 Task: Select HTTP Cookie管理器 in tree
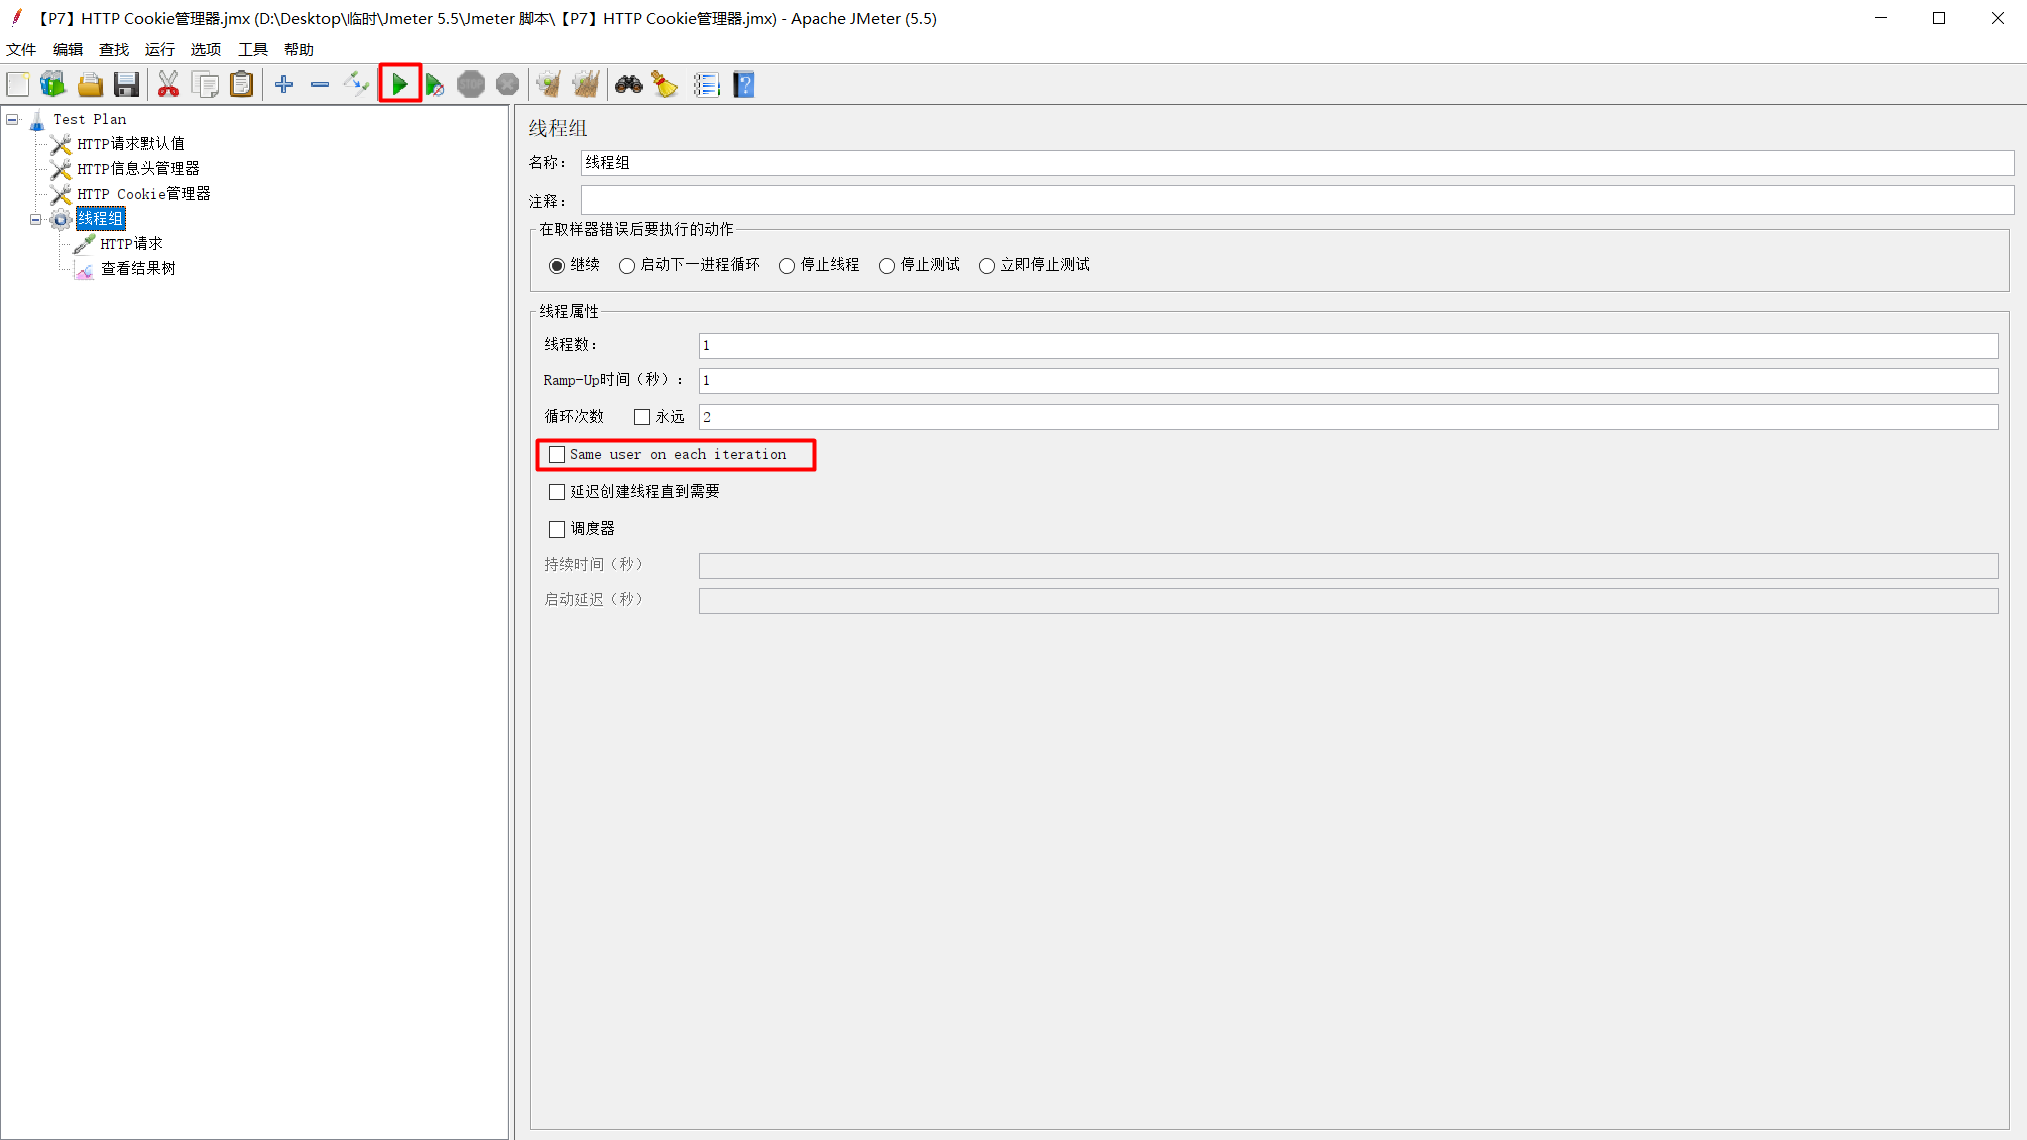(143, 194)
